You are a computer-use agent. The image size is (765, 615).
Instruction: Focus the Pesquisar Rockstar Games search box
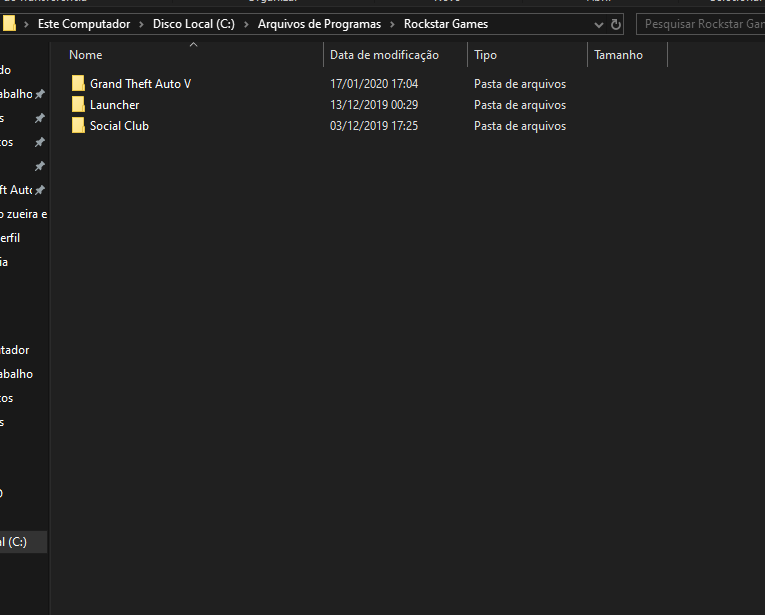click(701, 24)
